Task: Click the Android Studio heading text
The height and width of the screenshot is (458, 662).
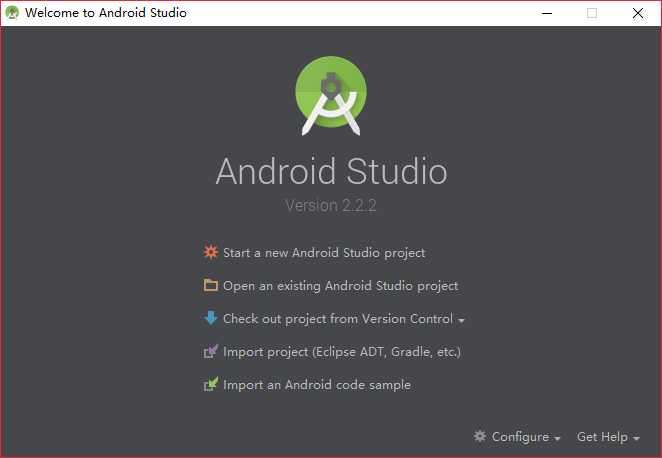Action: pos(331,171)
